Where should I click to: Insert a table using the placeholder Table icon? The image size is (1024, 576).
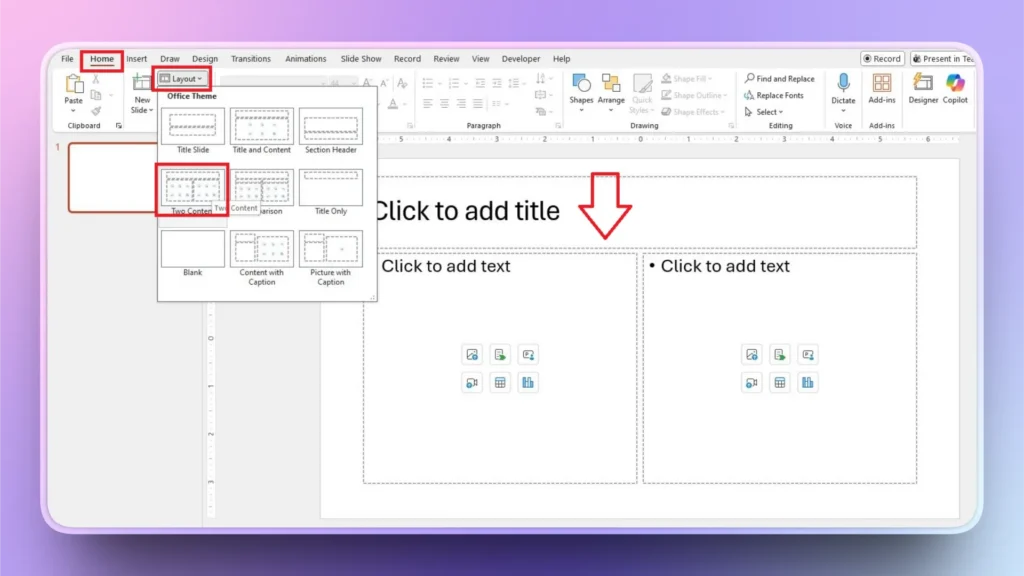pyautogui.click(x=499, y=382)
